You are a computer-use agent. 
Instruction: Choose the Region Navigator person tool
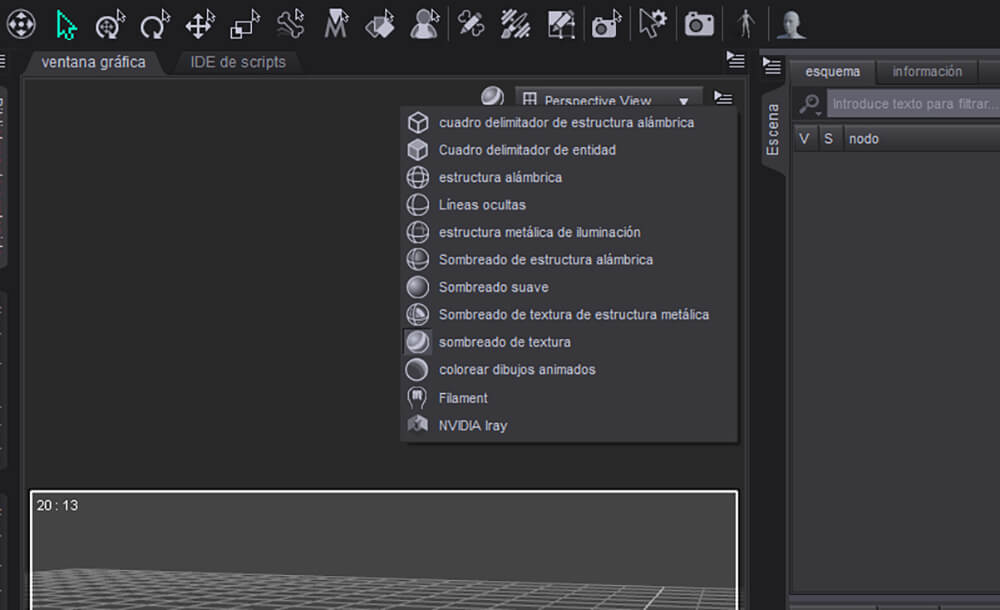(425, 25)
